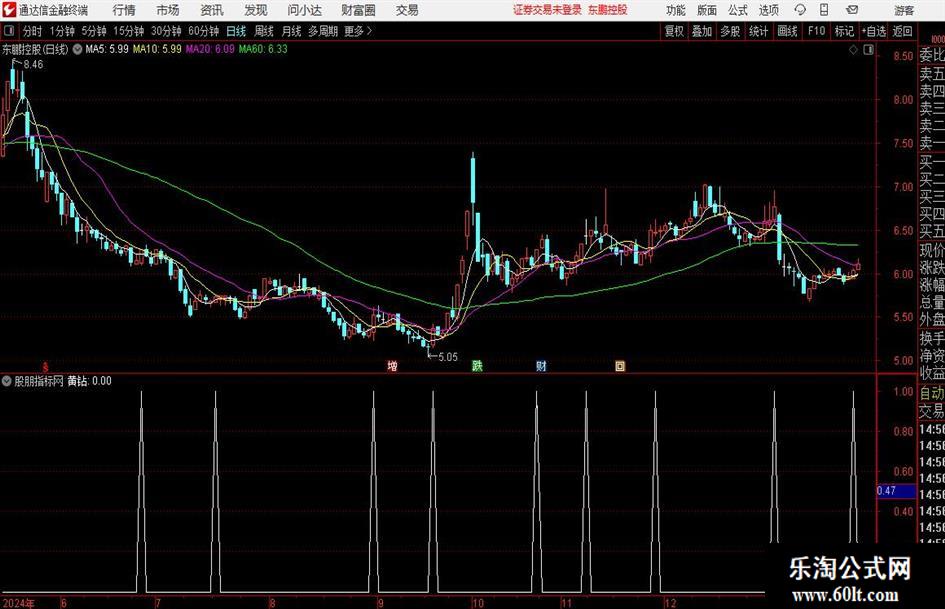Click the 8.46 high price label
945x609 pixels.
[x=33, y=65]
